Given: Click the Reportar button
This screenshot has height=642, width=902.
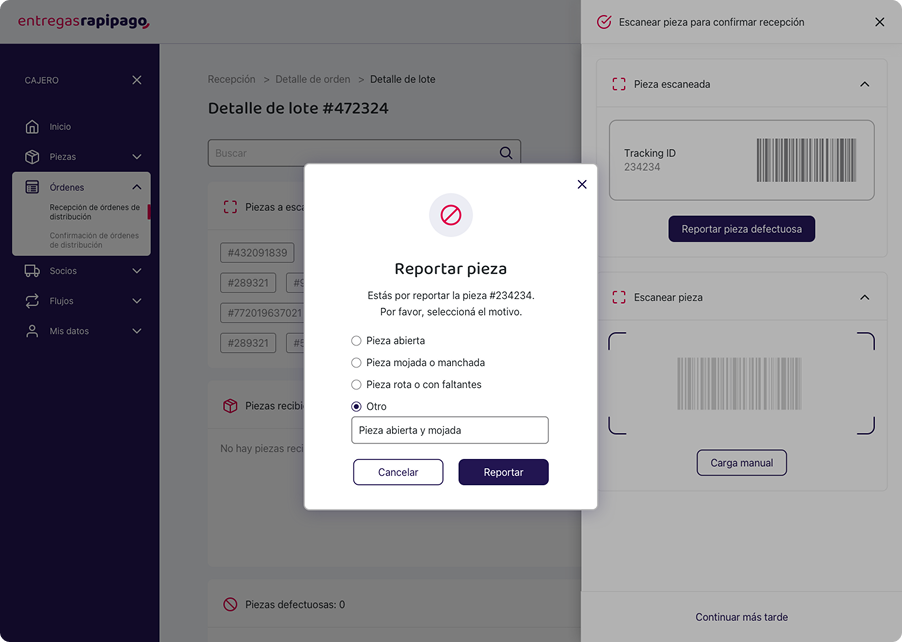Looking at the screenshot, I should 503,472.
